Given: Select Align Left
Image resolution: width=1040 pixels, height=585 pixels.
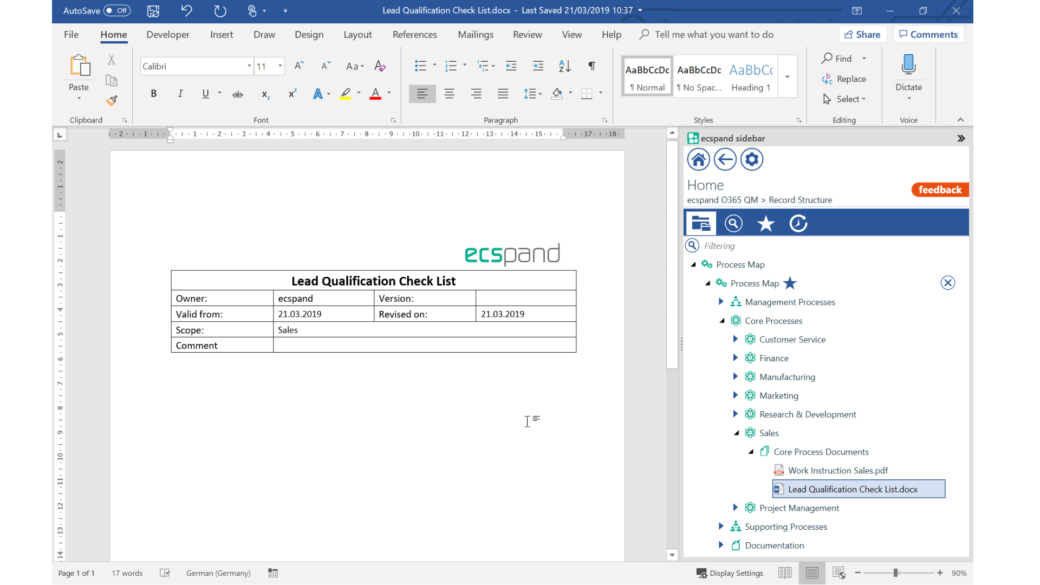Looking at the screenshot, I should (422, 94).
